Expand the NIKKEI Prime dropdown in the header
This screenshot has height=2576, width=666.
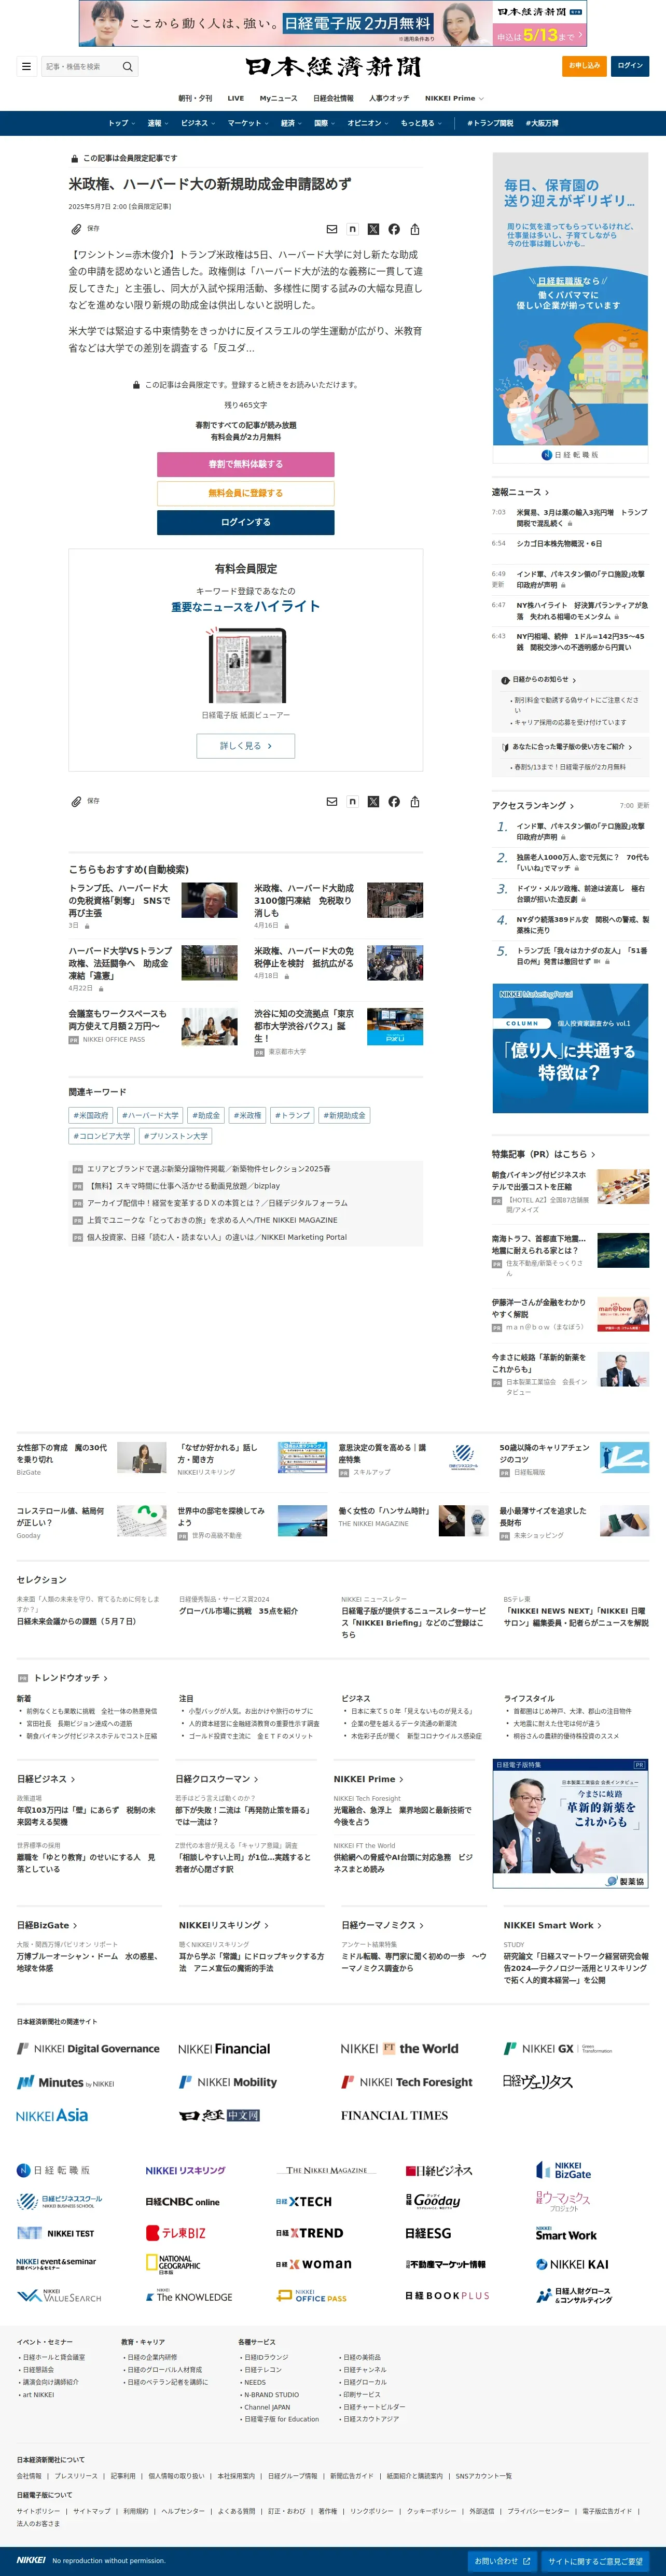[454, 98]
